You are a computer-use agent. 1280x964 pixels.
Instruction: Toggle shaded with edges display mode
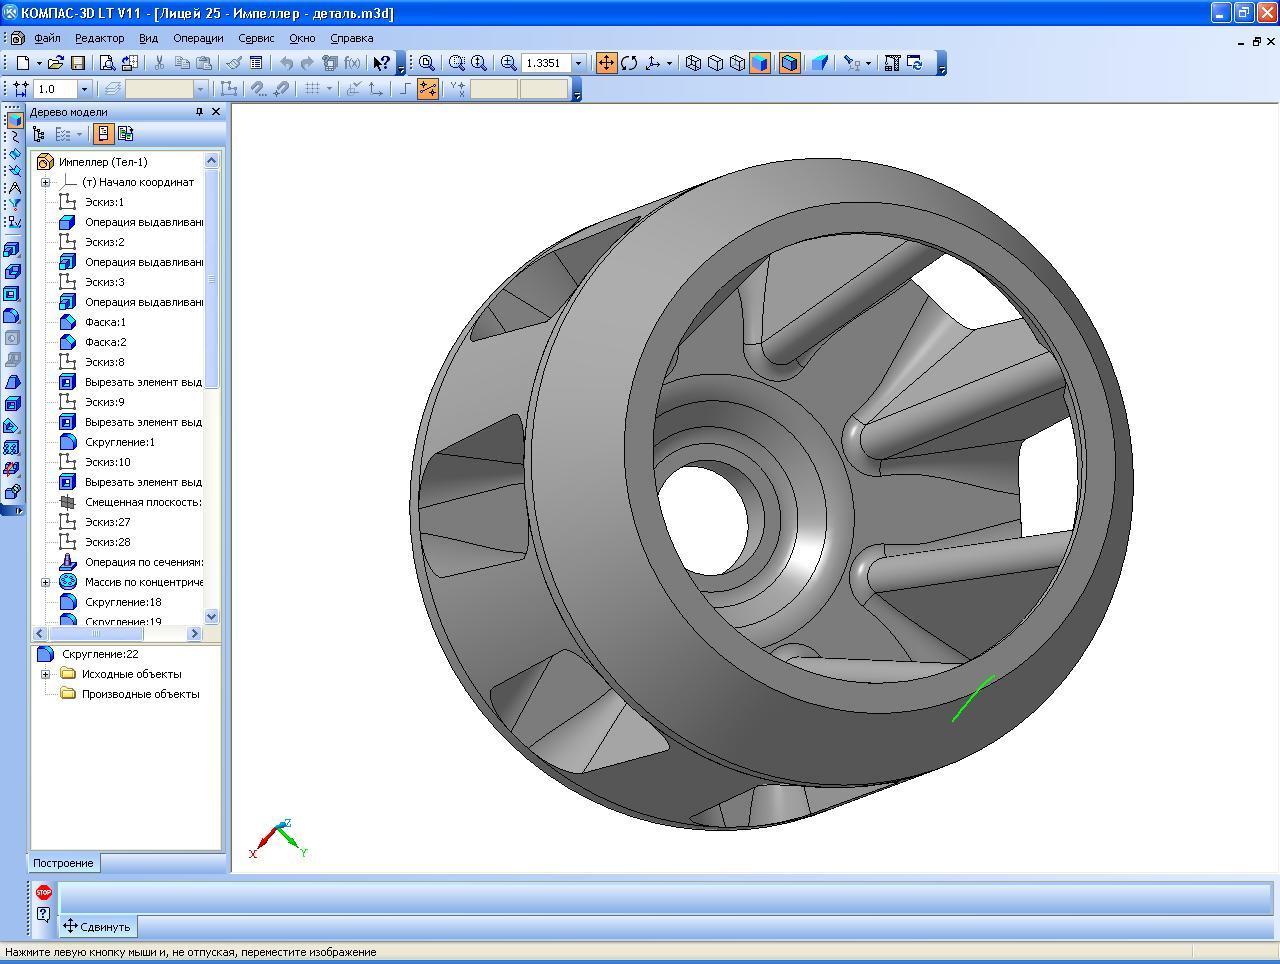[x=789, y=63]
